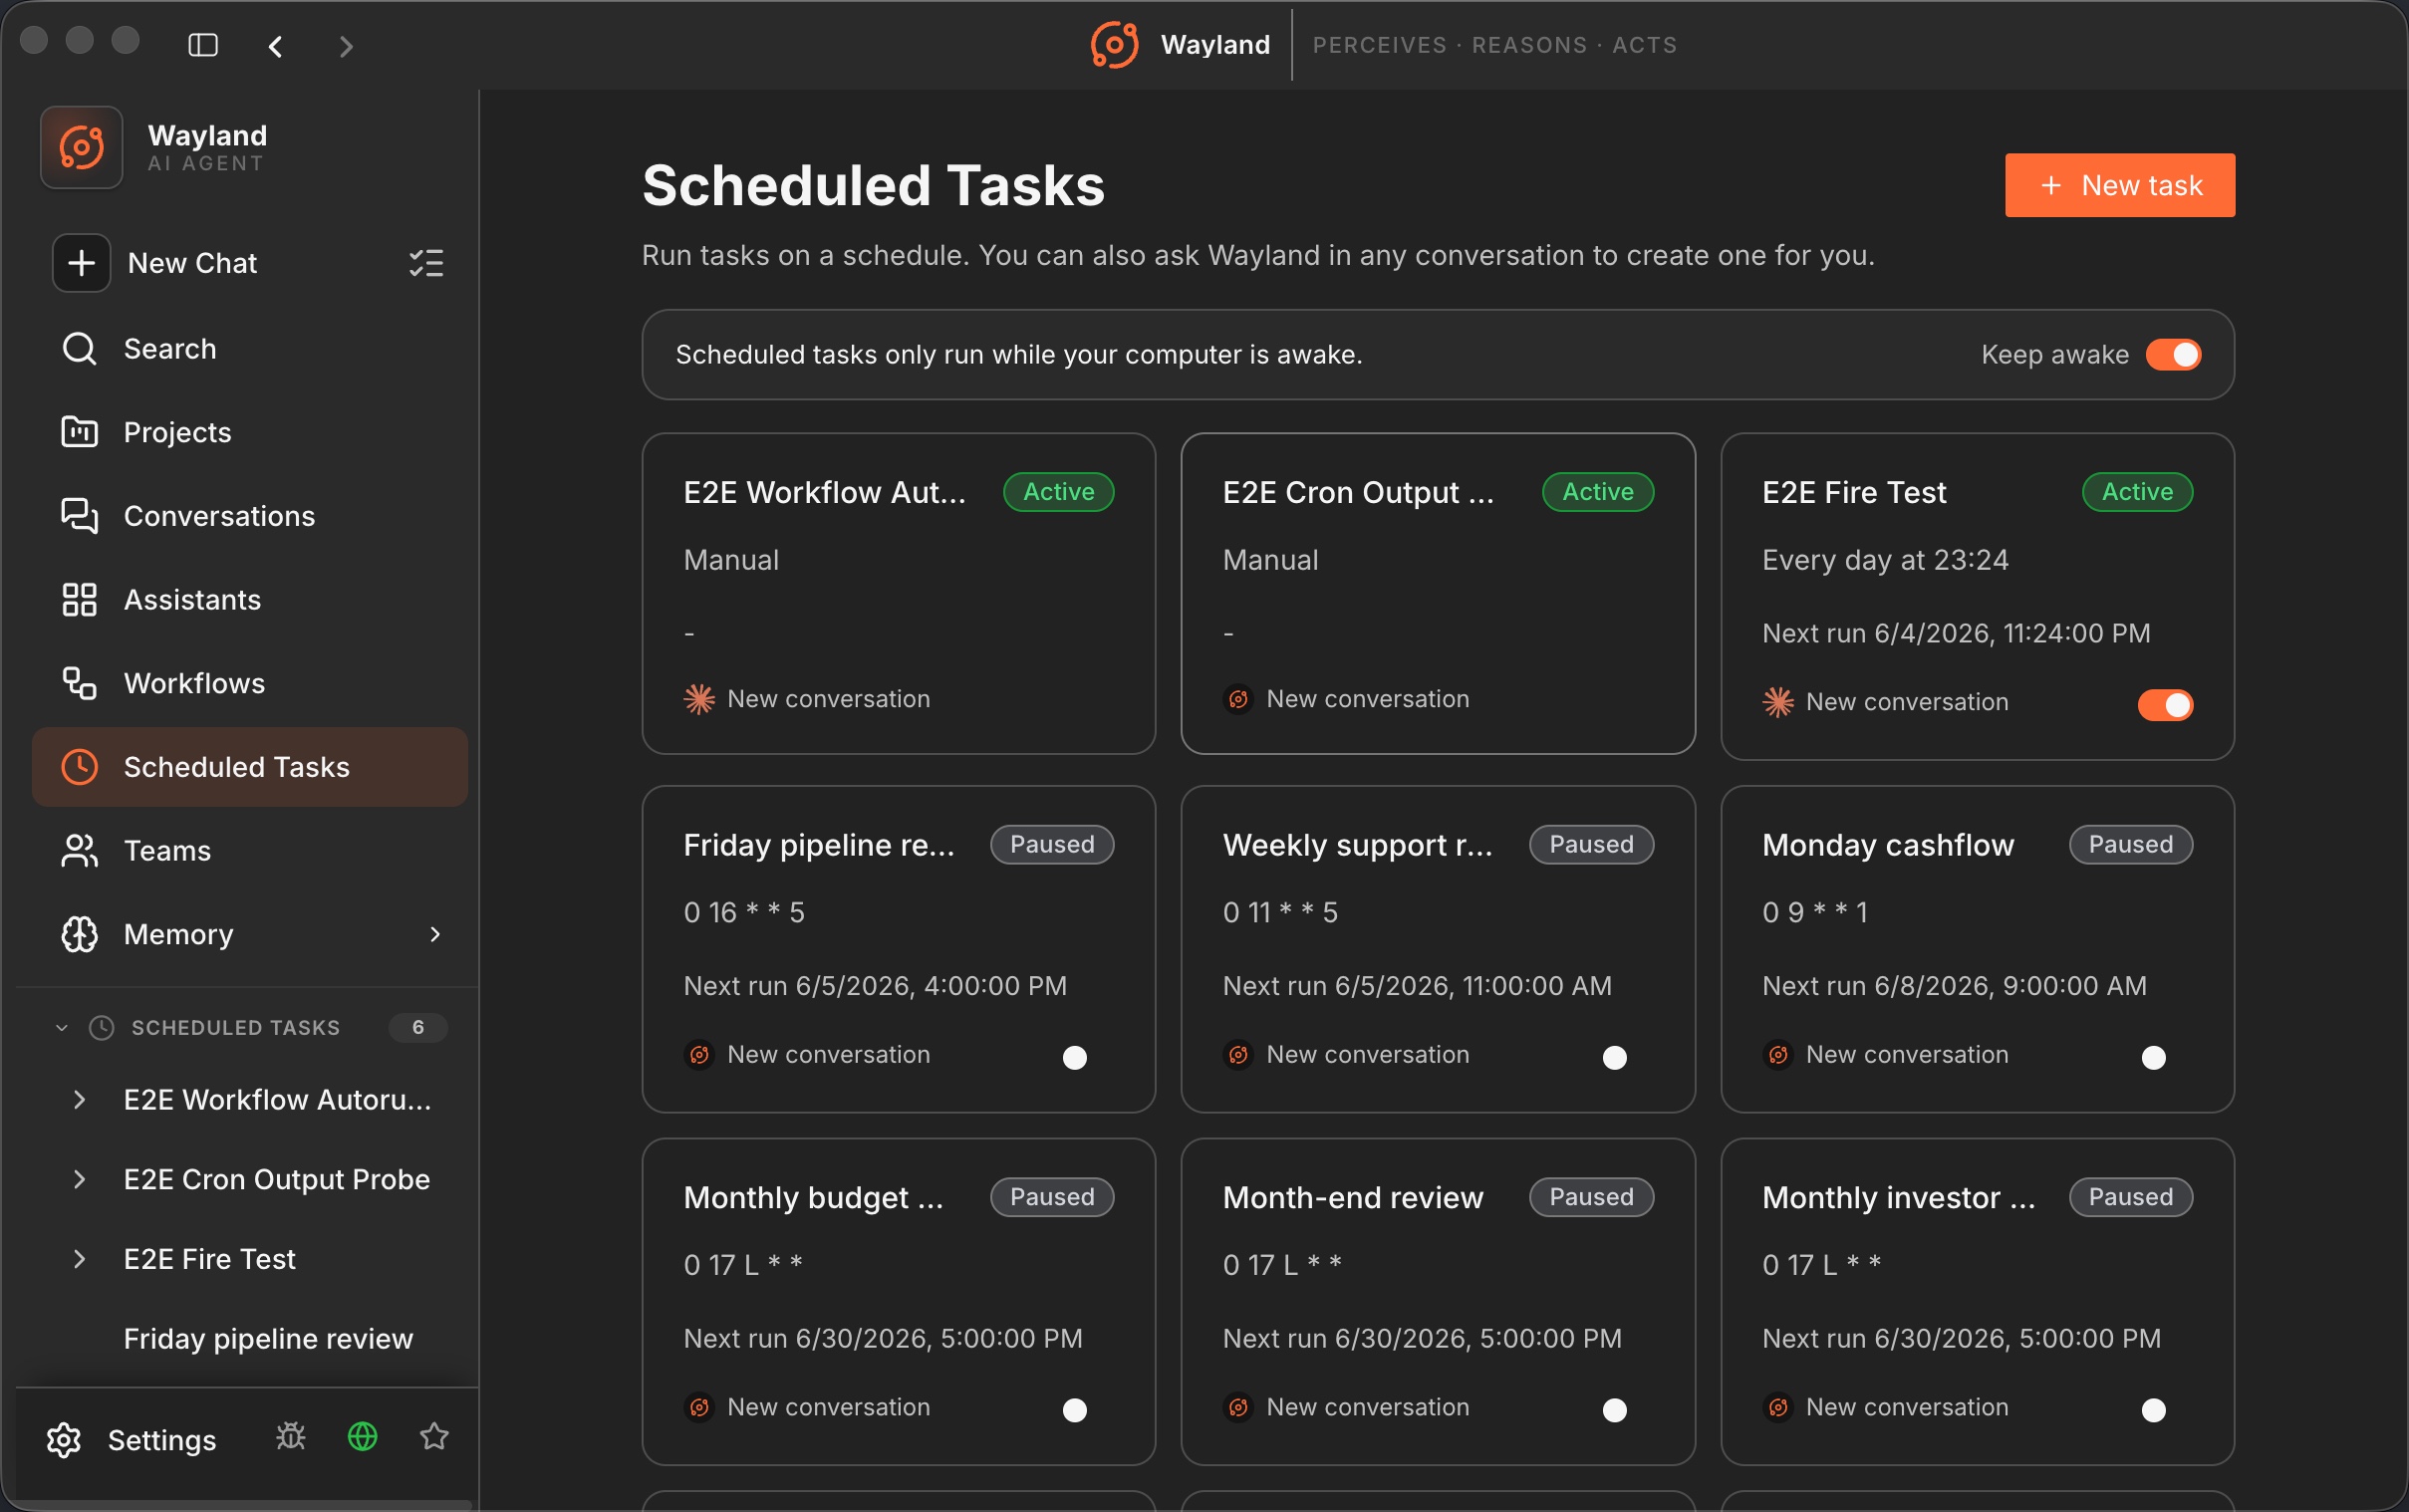Viewport: 2409px width, 1512px height.
Task: Collapse the Scheduled Tasks sidebar section
Action: click(62, 1028)
